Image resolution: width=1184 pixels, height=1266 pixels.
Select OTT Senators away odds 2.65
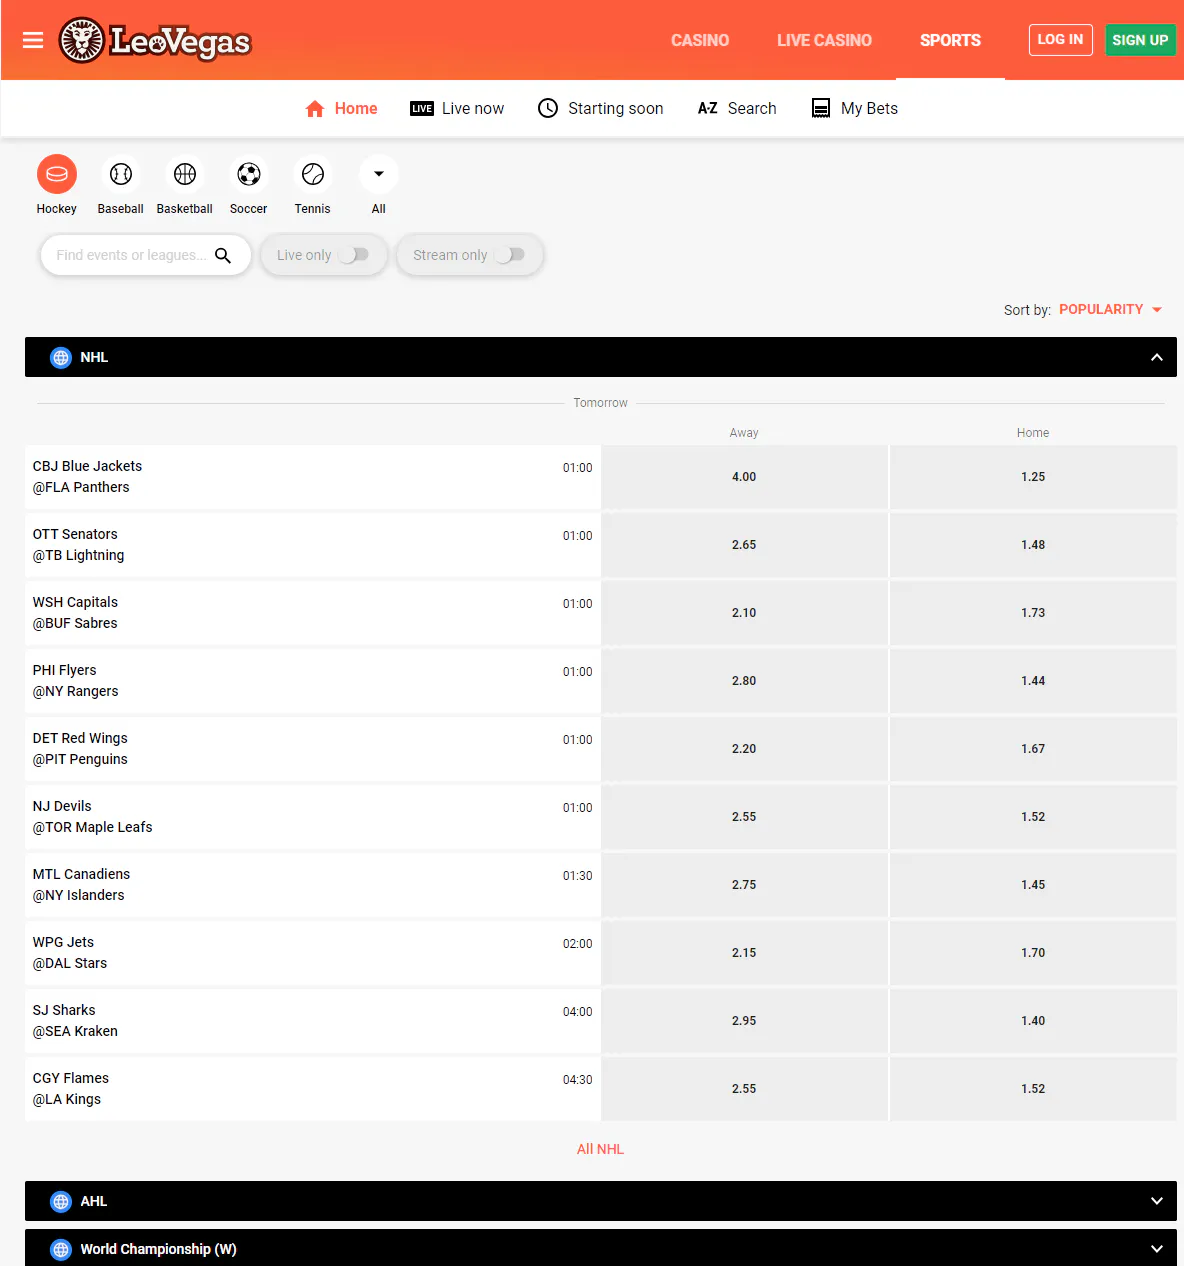pos(744,545)
